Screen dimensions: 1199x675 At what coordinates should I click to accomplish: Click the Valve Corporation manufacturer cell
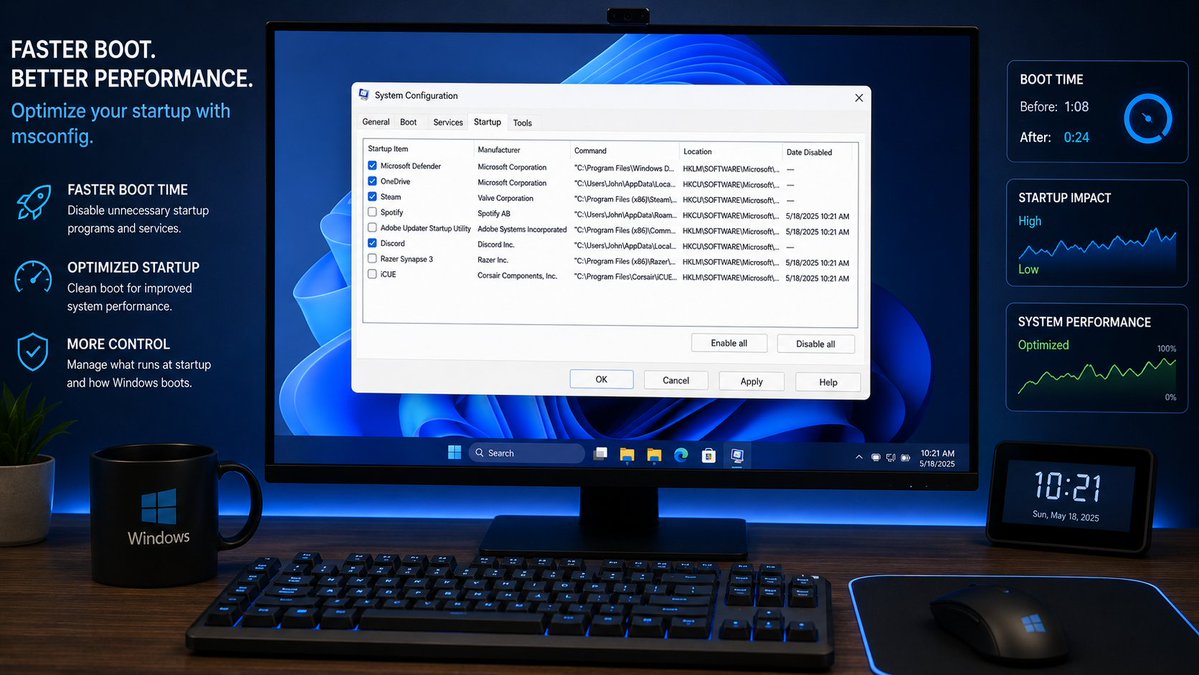pos(505,198)
